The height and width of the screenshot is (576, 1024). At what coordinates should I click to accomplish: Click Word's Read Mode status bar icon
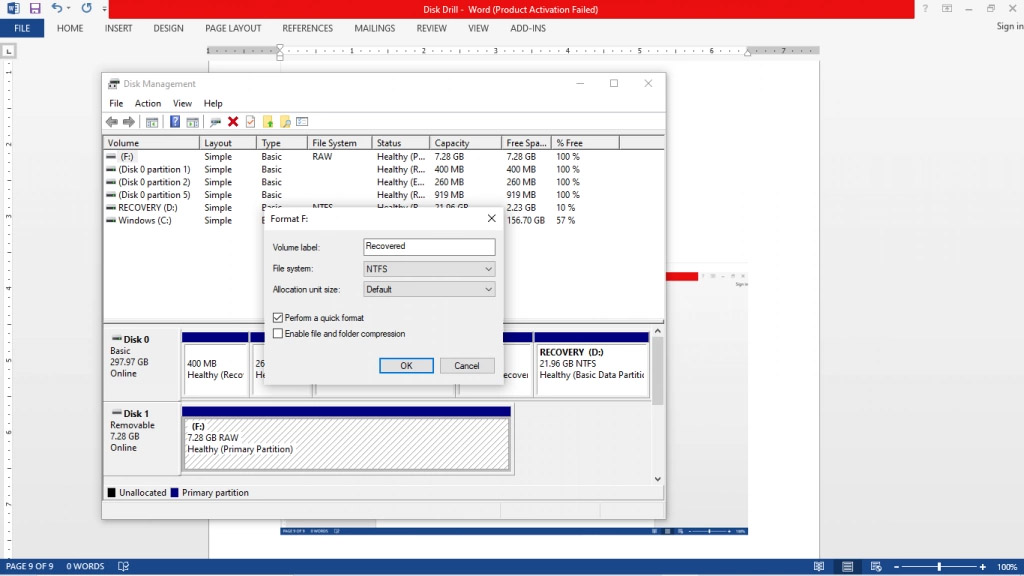tap(818, 567)
